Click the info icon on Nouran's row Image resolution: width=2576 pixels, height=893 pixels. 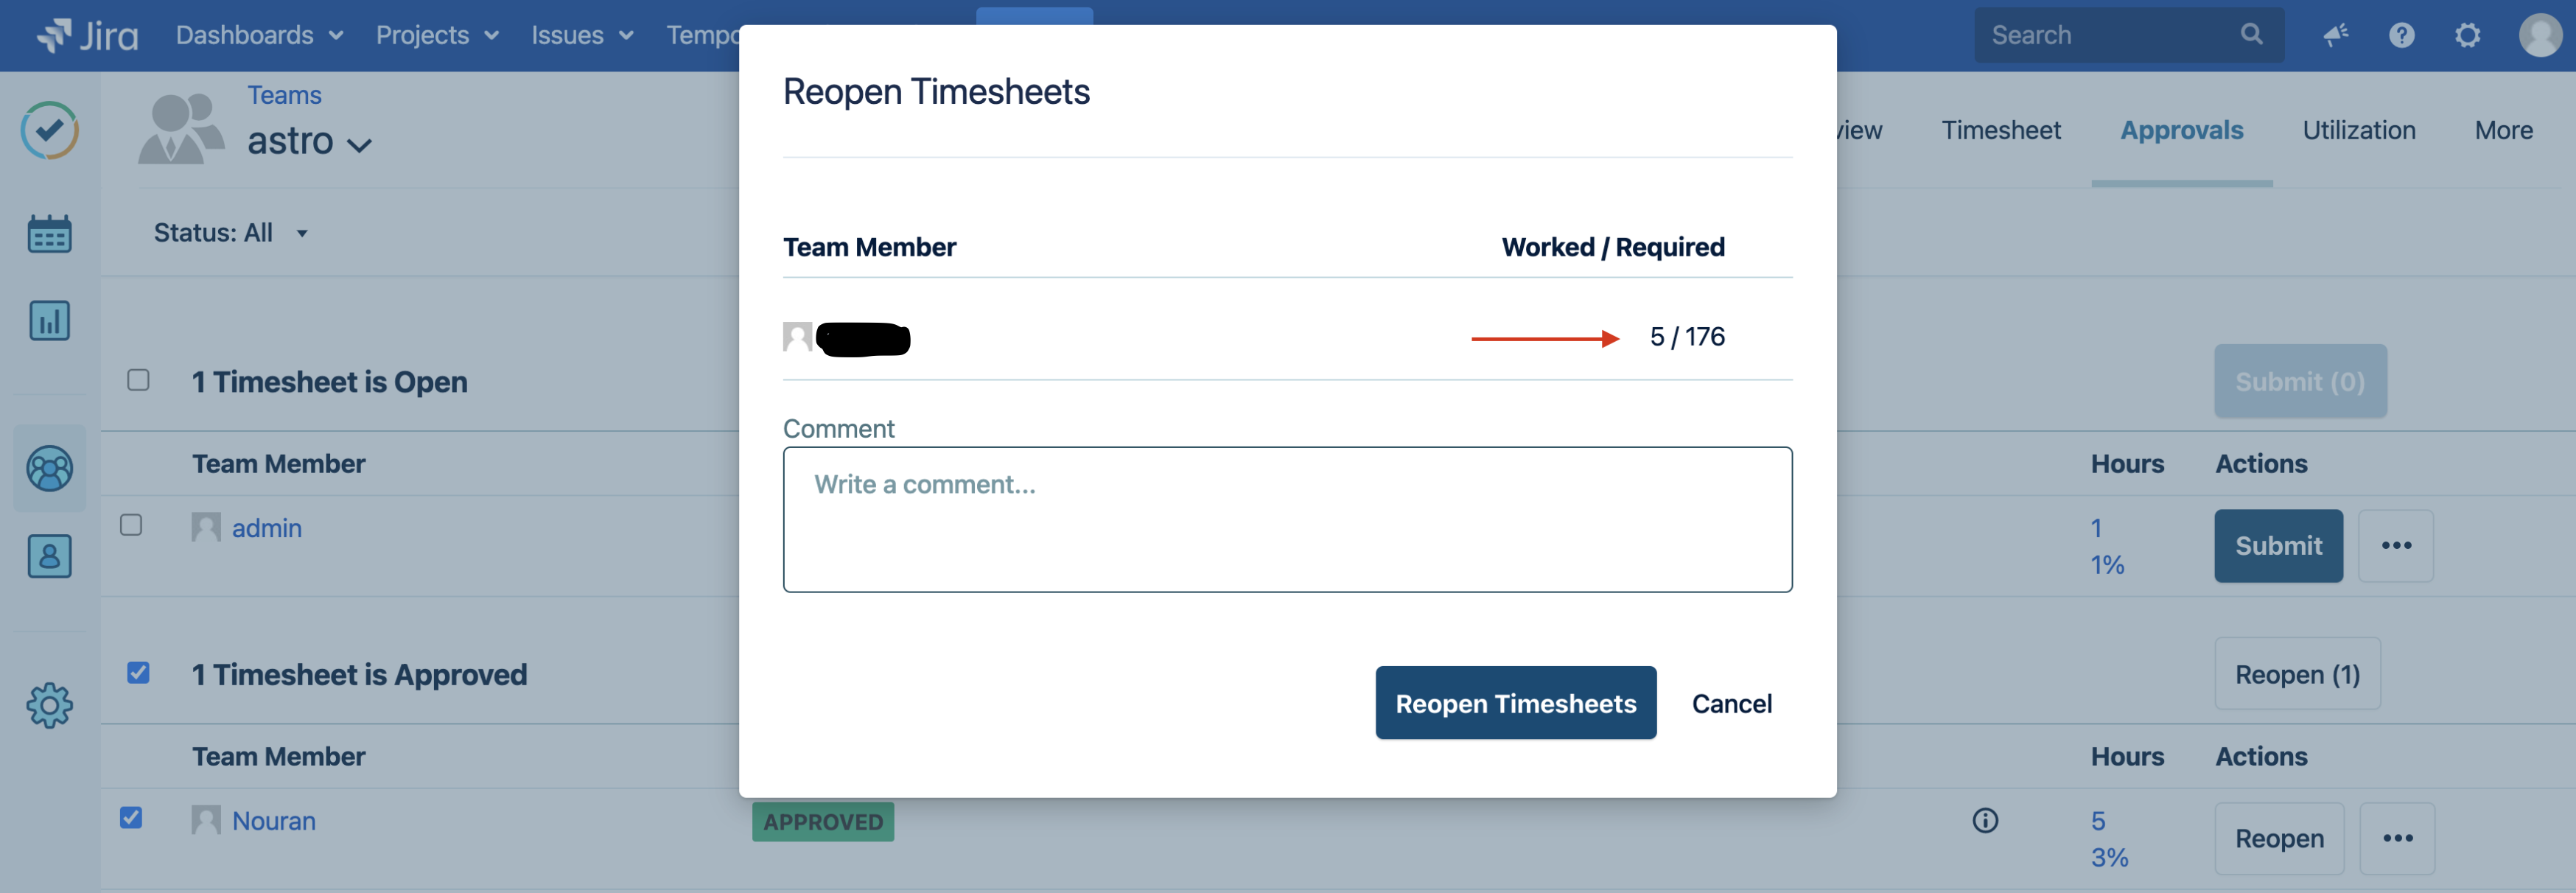coord(1985,820)
